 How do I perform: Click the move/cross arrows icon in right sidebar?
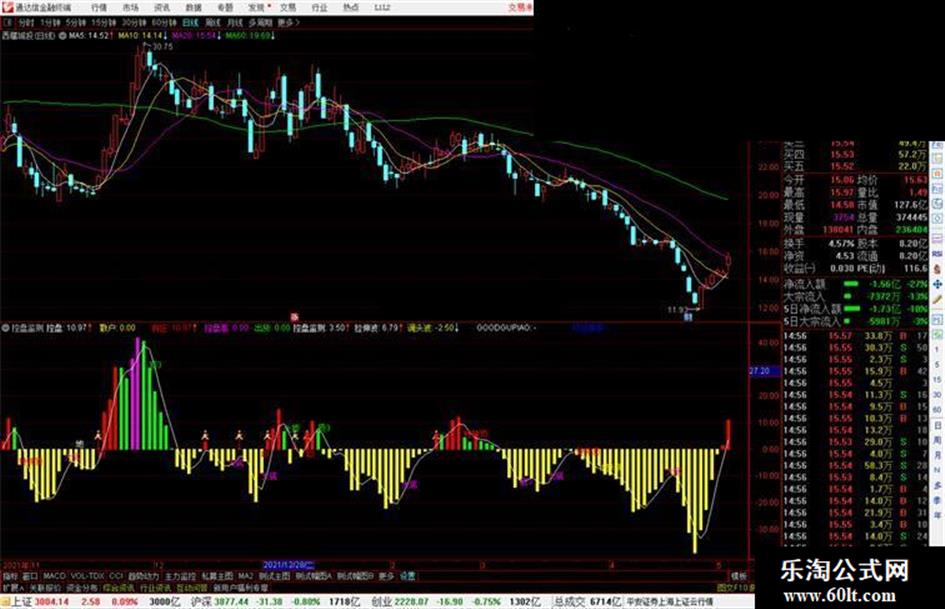pyautogui.click(x=937, y=284)
